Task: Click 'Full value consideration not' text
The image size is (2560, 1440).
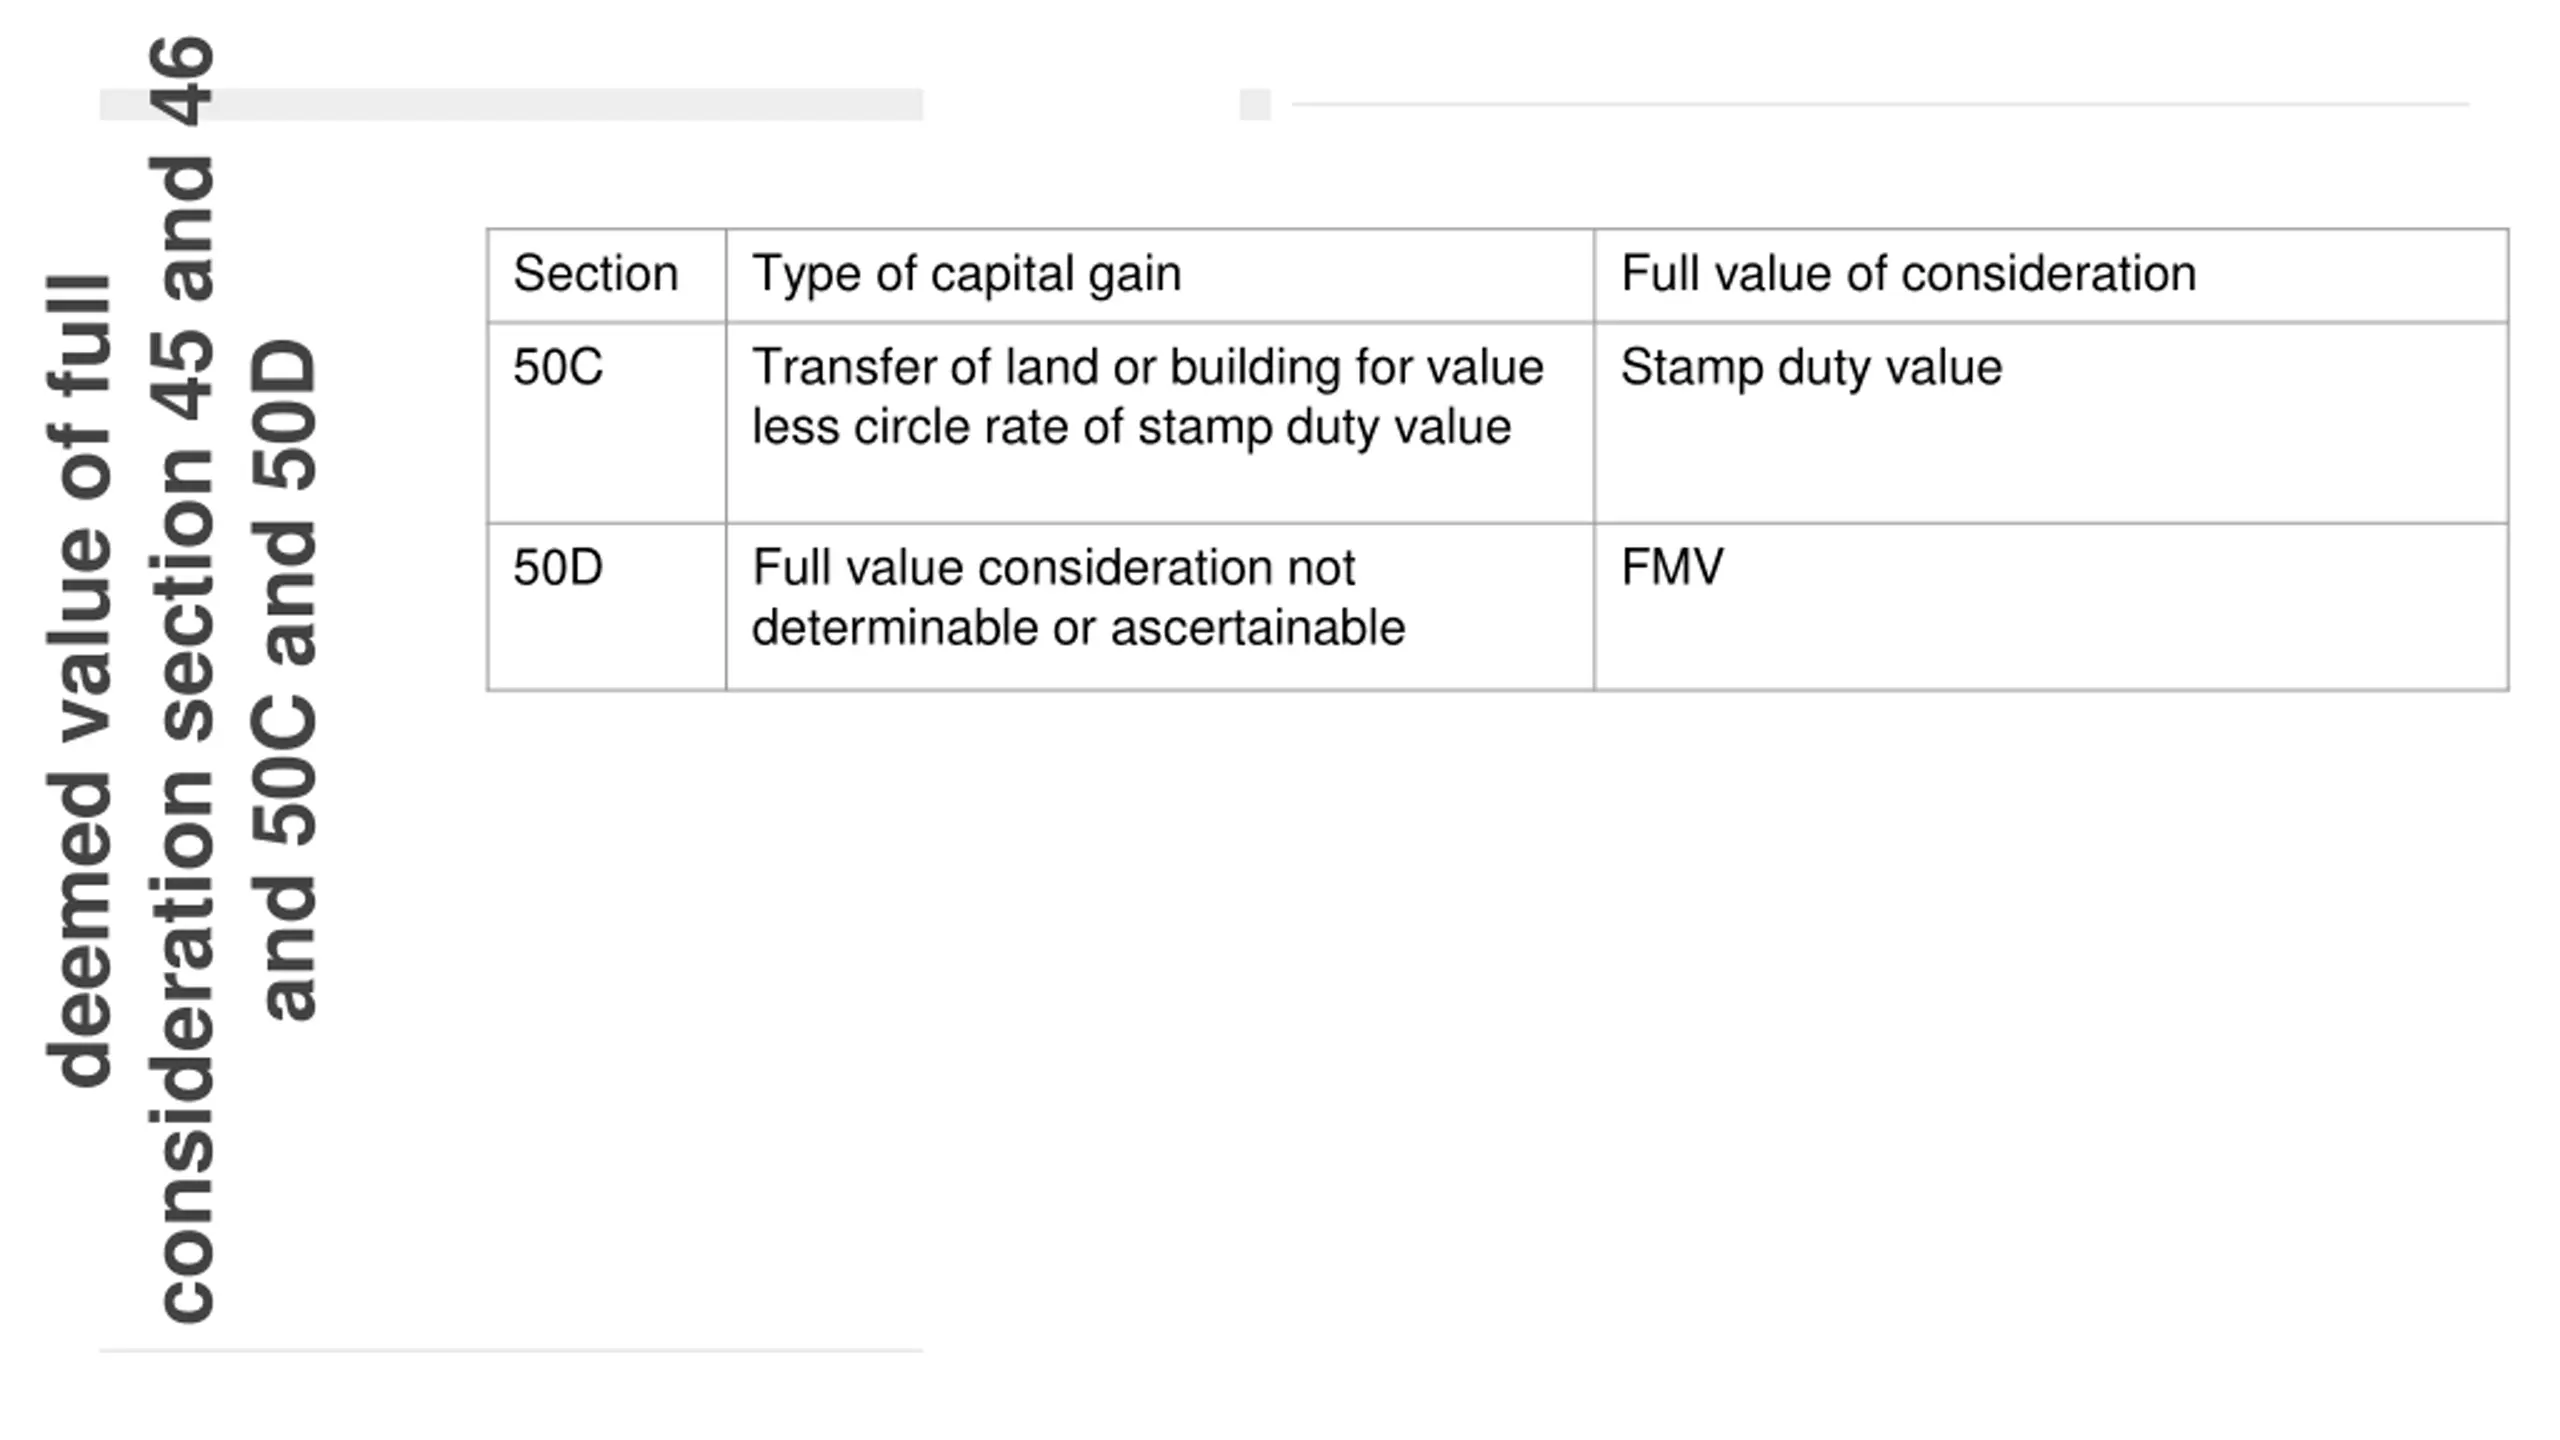Action: click(x=1054, y=567)
